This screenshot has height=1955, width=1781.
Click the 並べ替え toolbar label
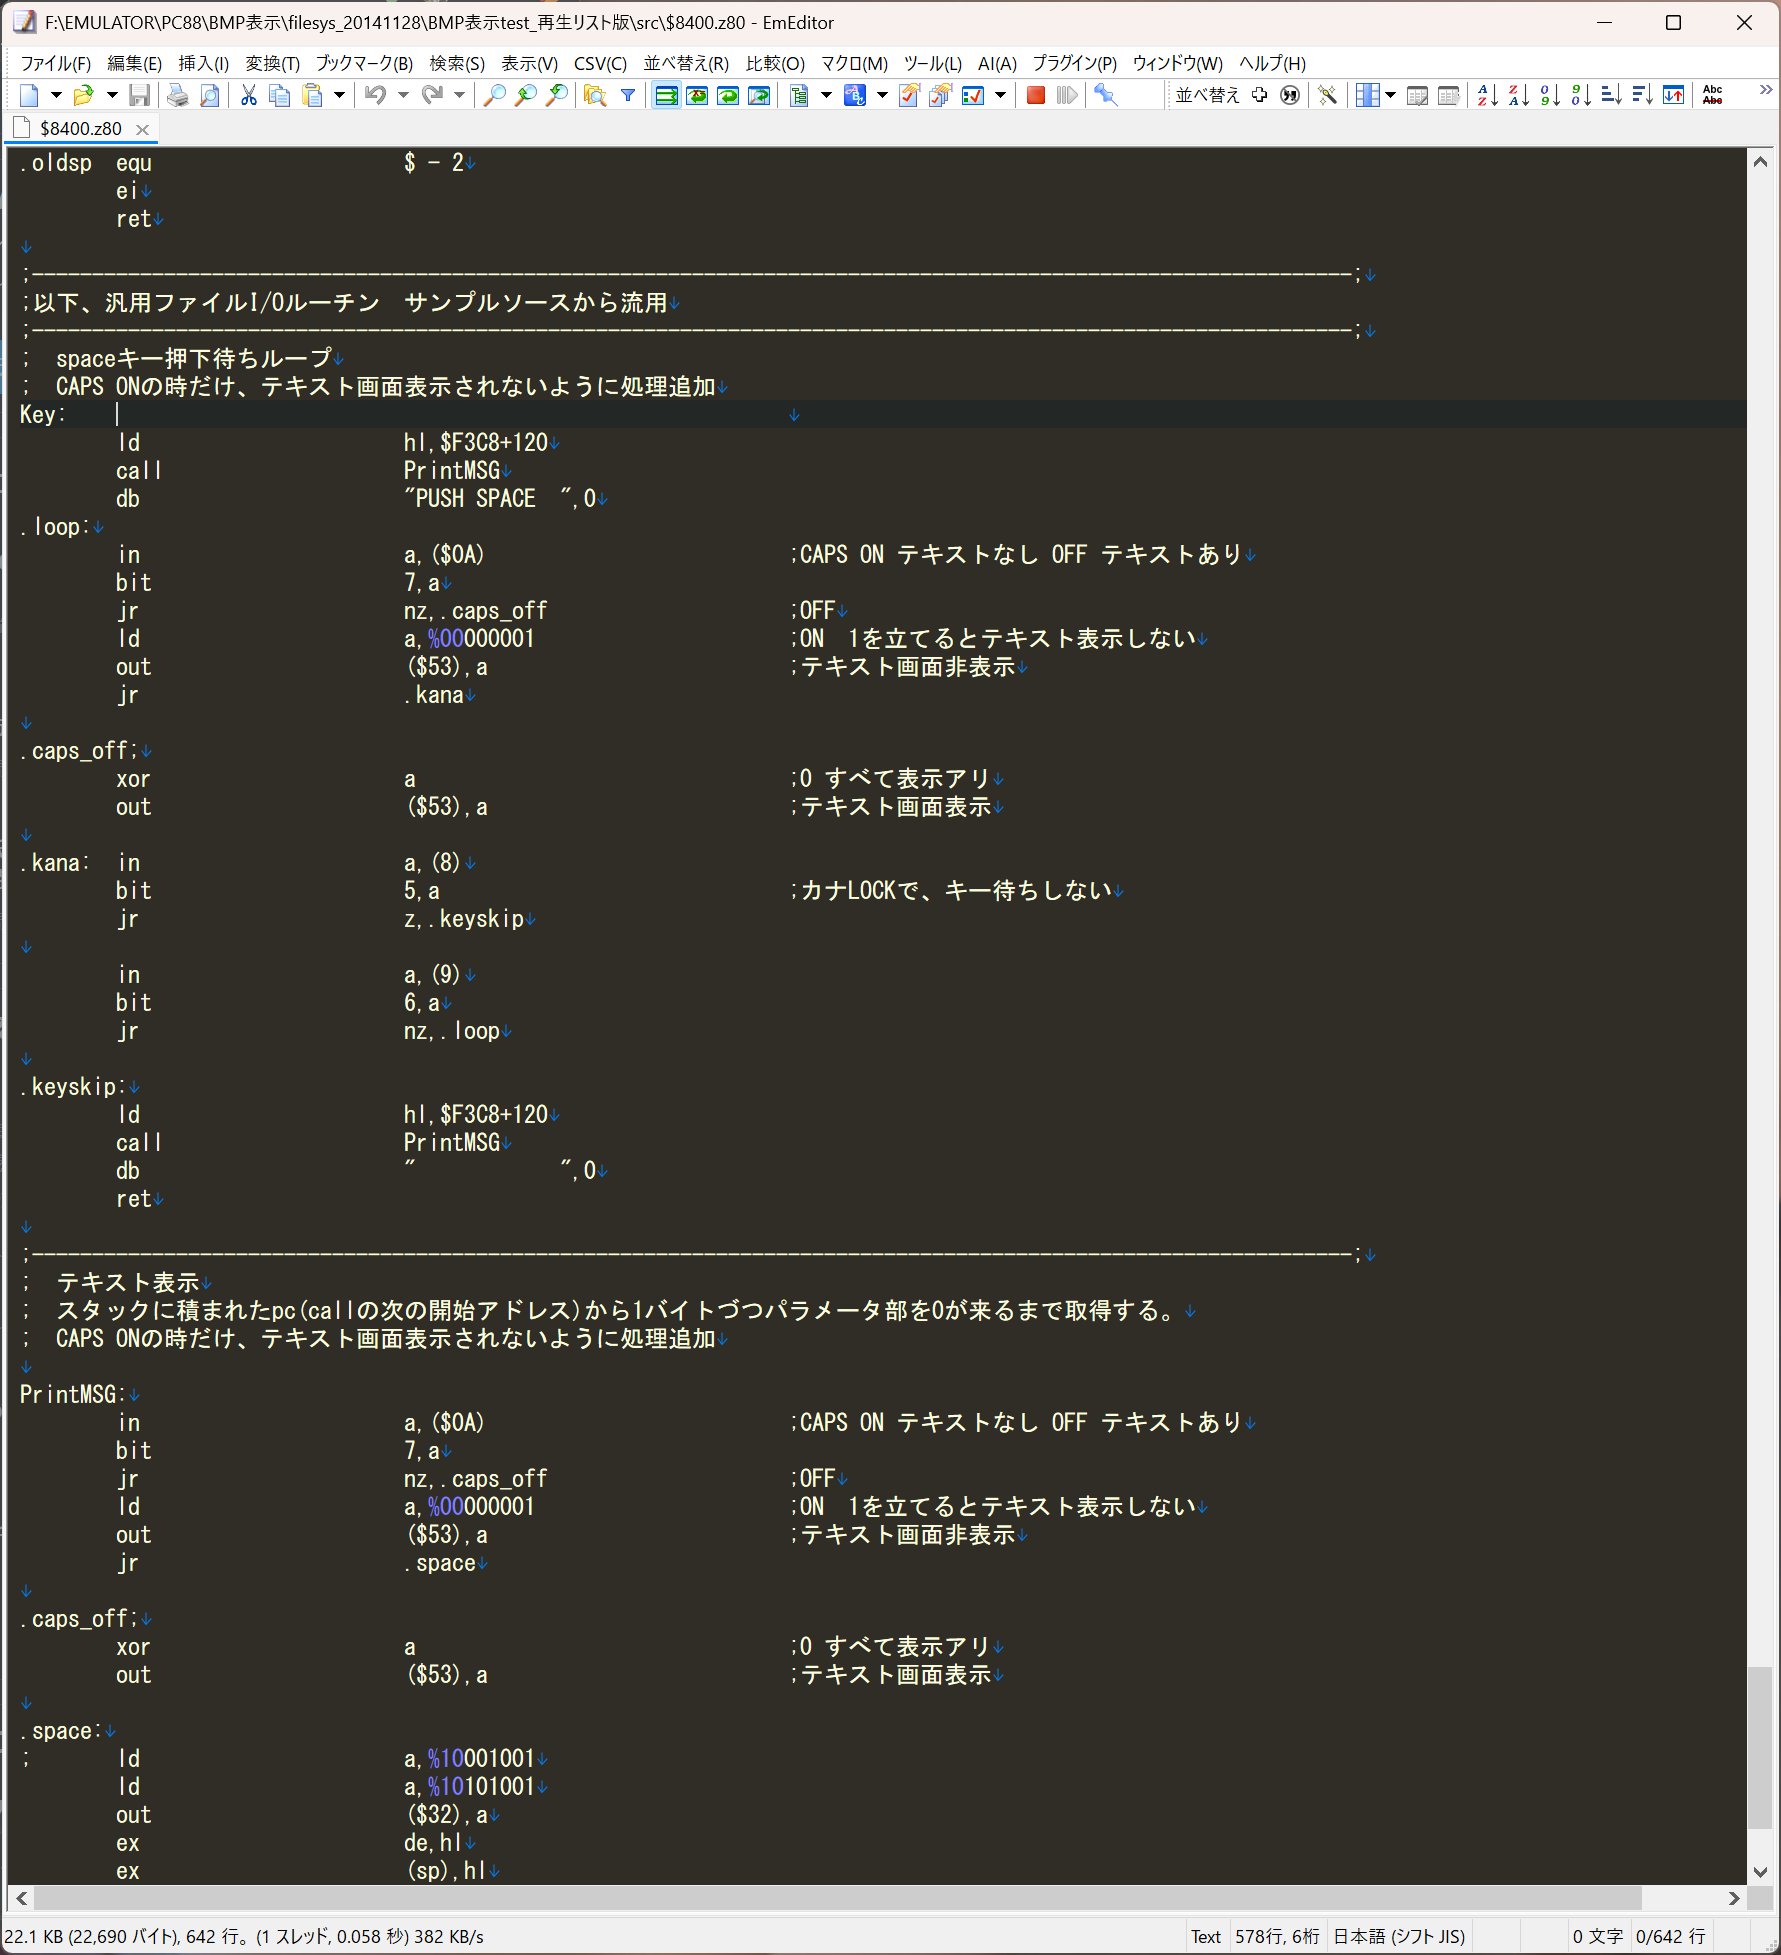(x=1208, y=95)
